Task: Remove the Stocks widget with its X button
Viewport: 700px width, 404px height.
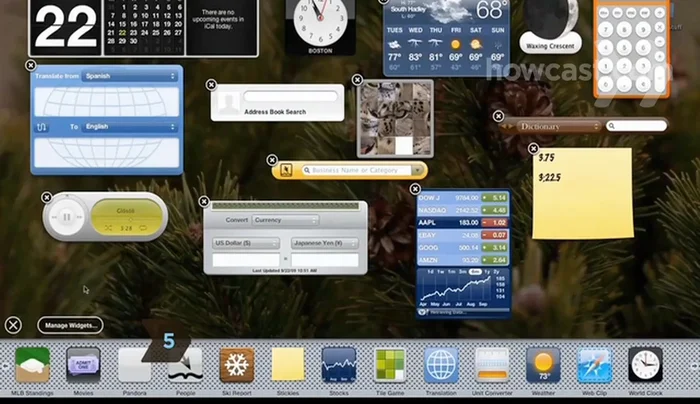Action: [x=415, y=189]
